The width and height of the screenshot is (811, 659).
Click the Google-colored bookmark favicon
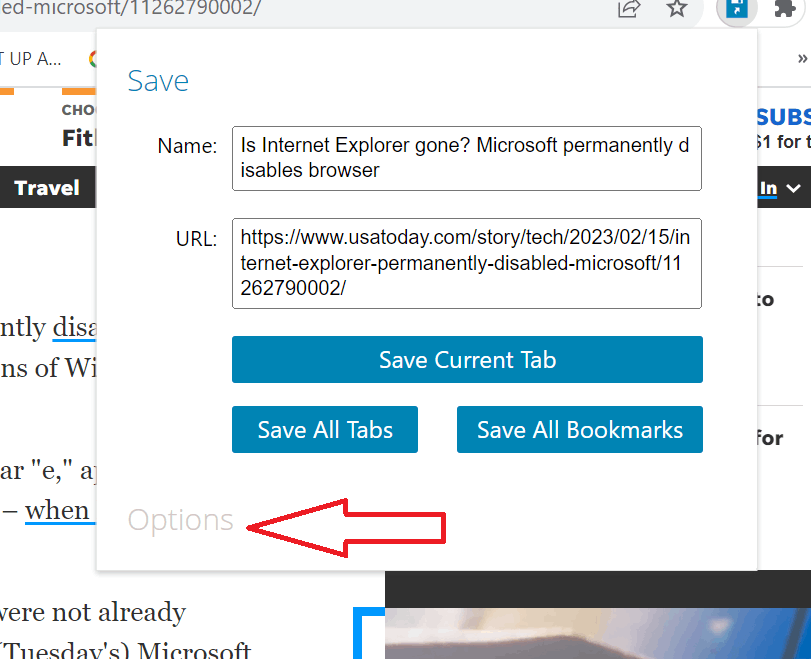point(93,59)
